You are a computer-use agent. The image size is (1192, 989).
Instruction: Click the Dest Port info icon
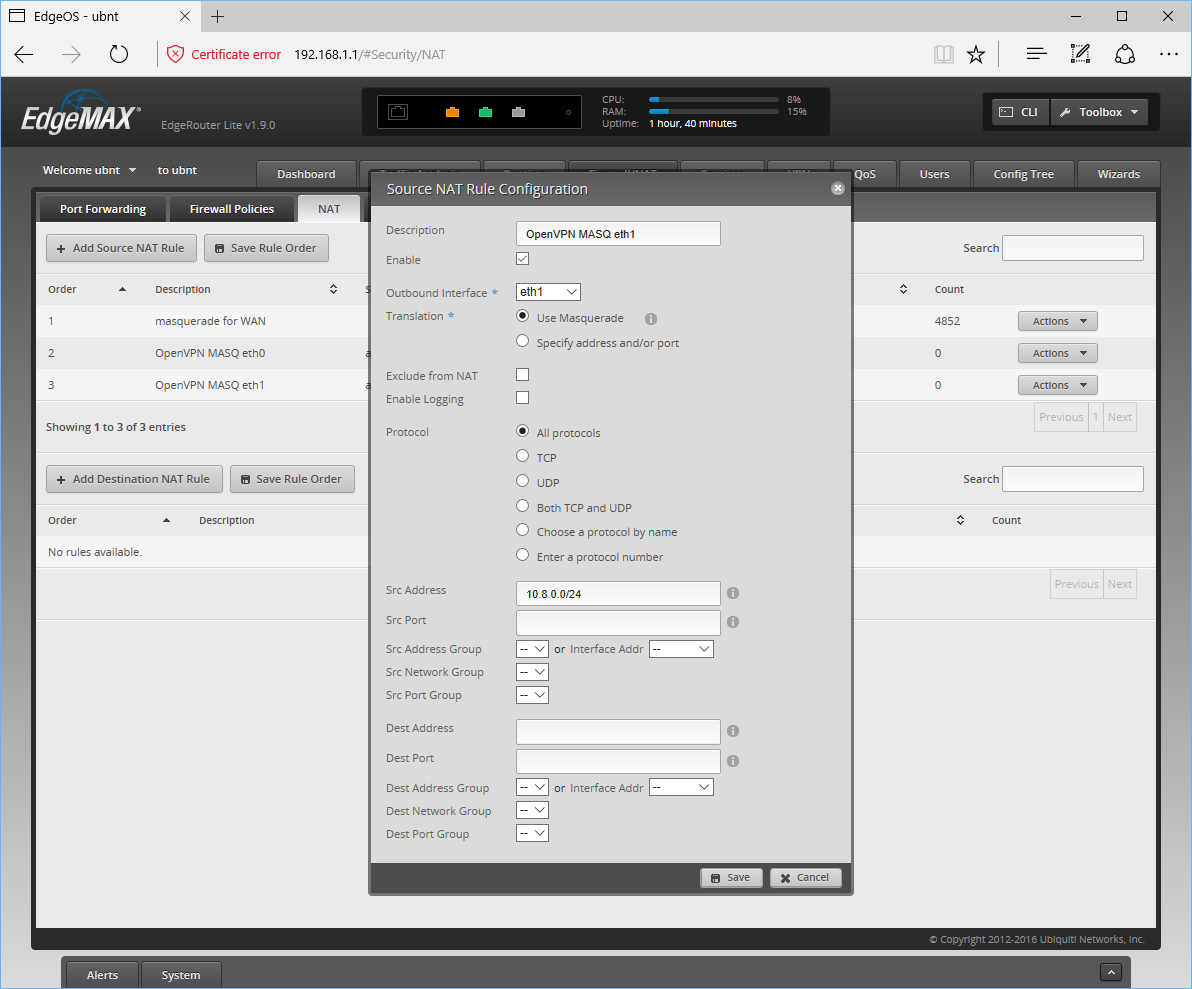[732, 761]
